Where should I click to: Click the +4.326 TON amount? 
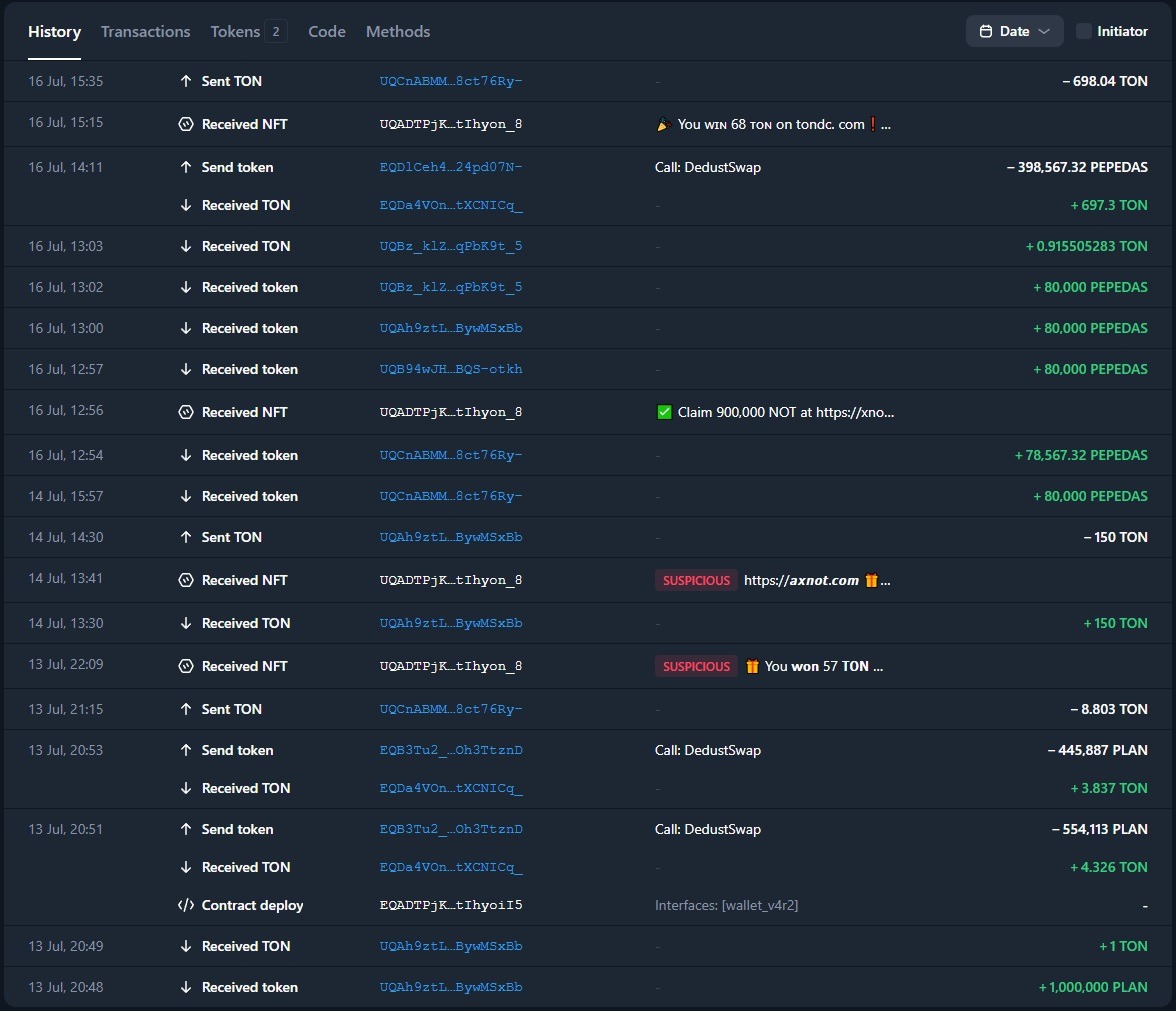coord(1108,867)
